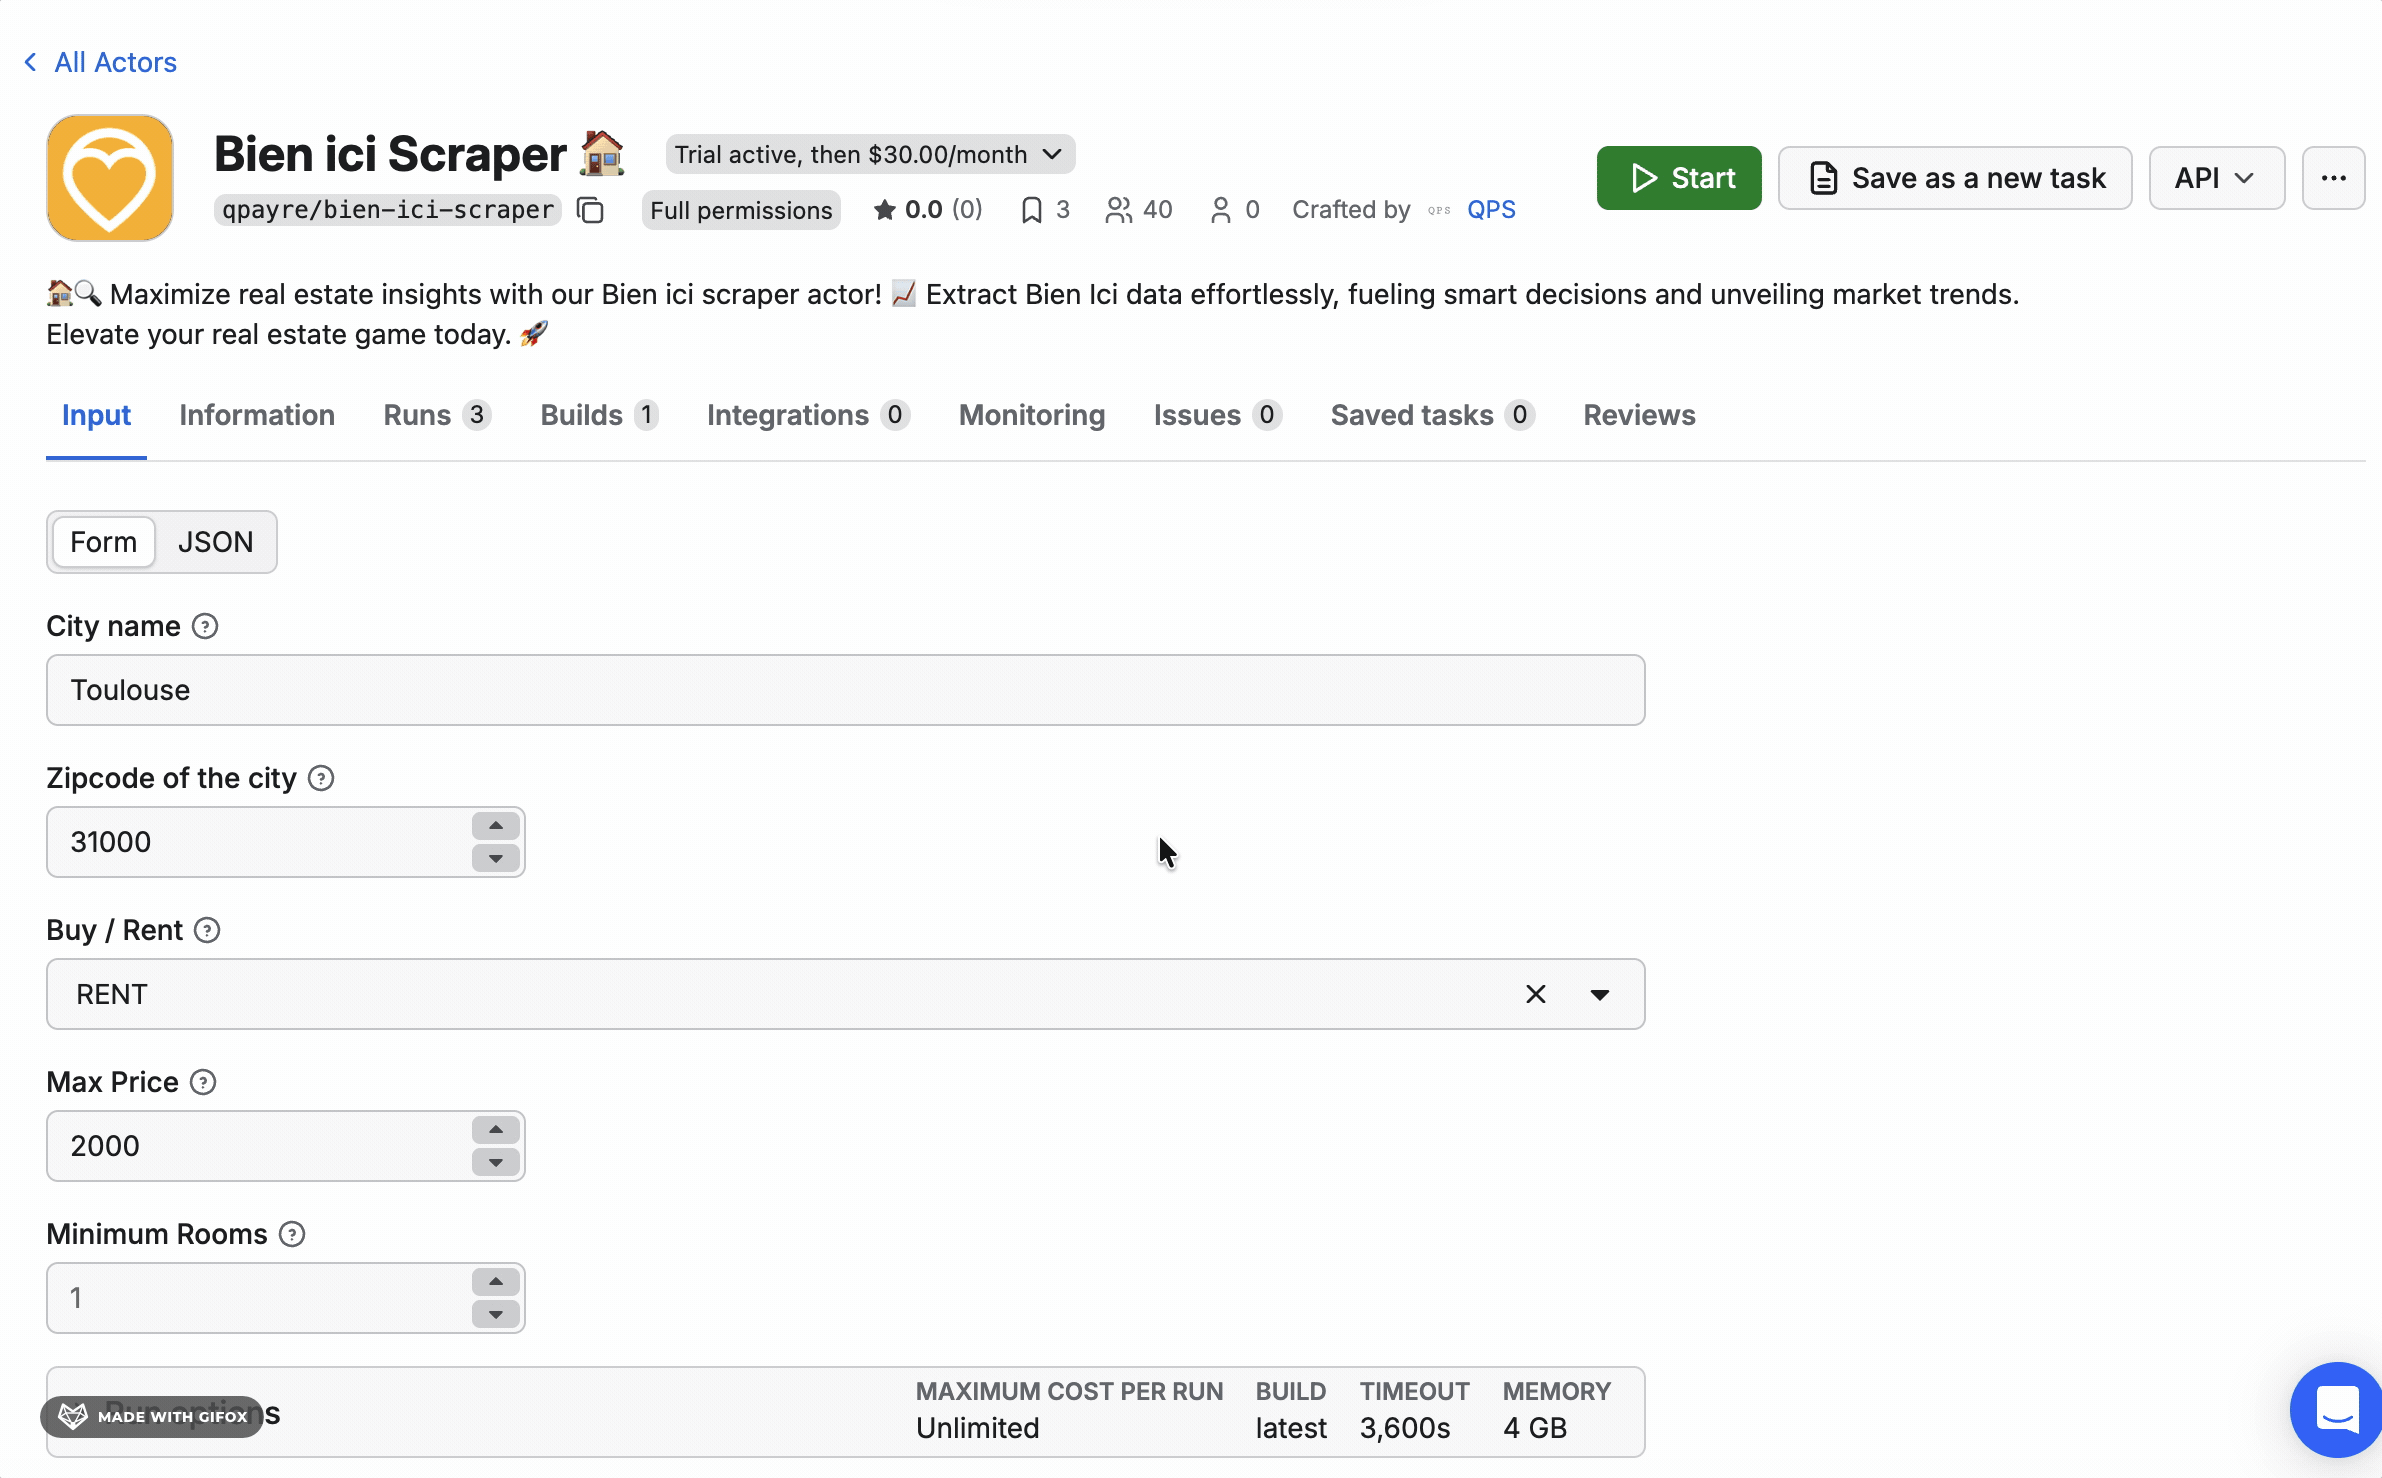Select the Form input mode
The width and height of the screenshot is (2382, 1478).
(x=103, y=541)
